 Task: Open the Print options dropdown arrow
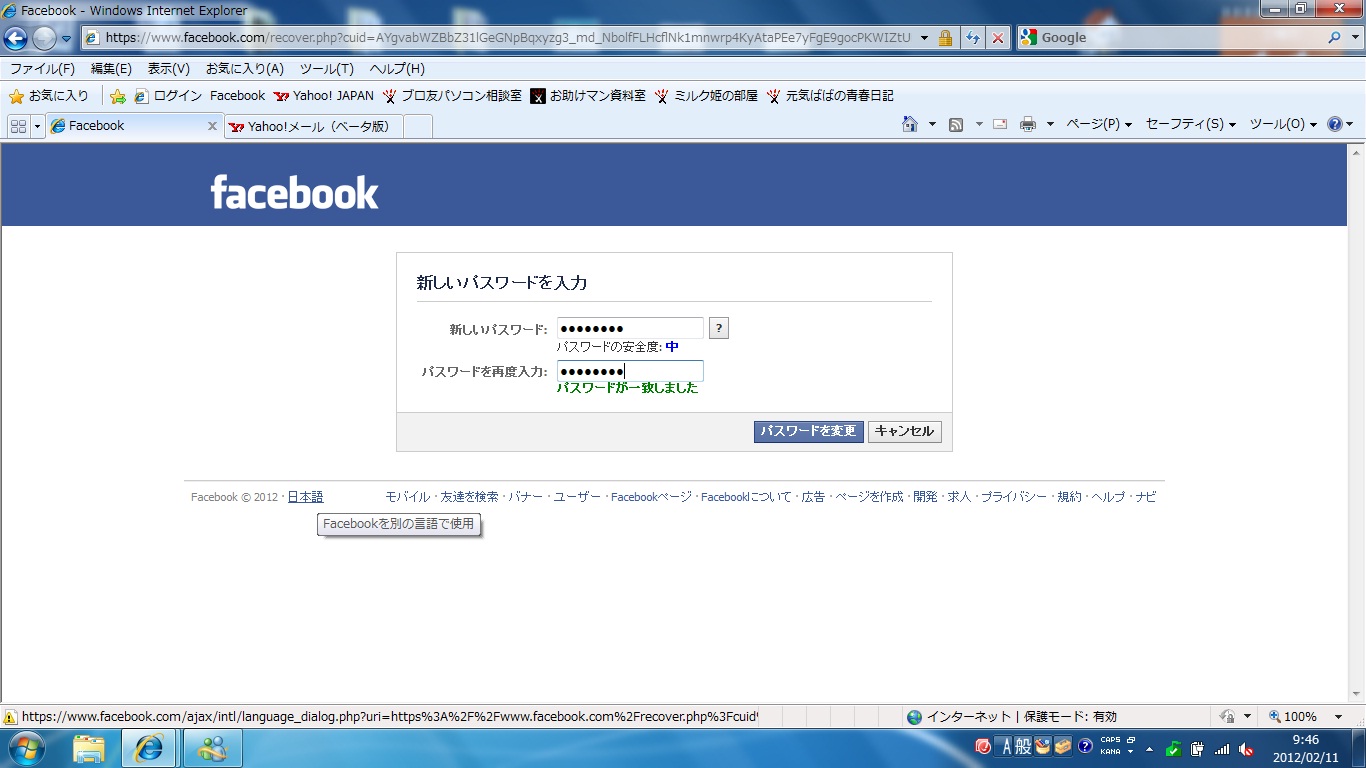tap(1050, 125)
